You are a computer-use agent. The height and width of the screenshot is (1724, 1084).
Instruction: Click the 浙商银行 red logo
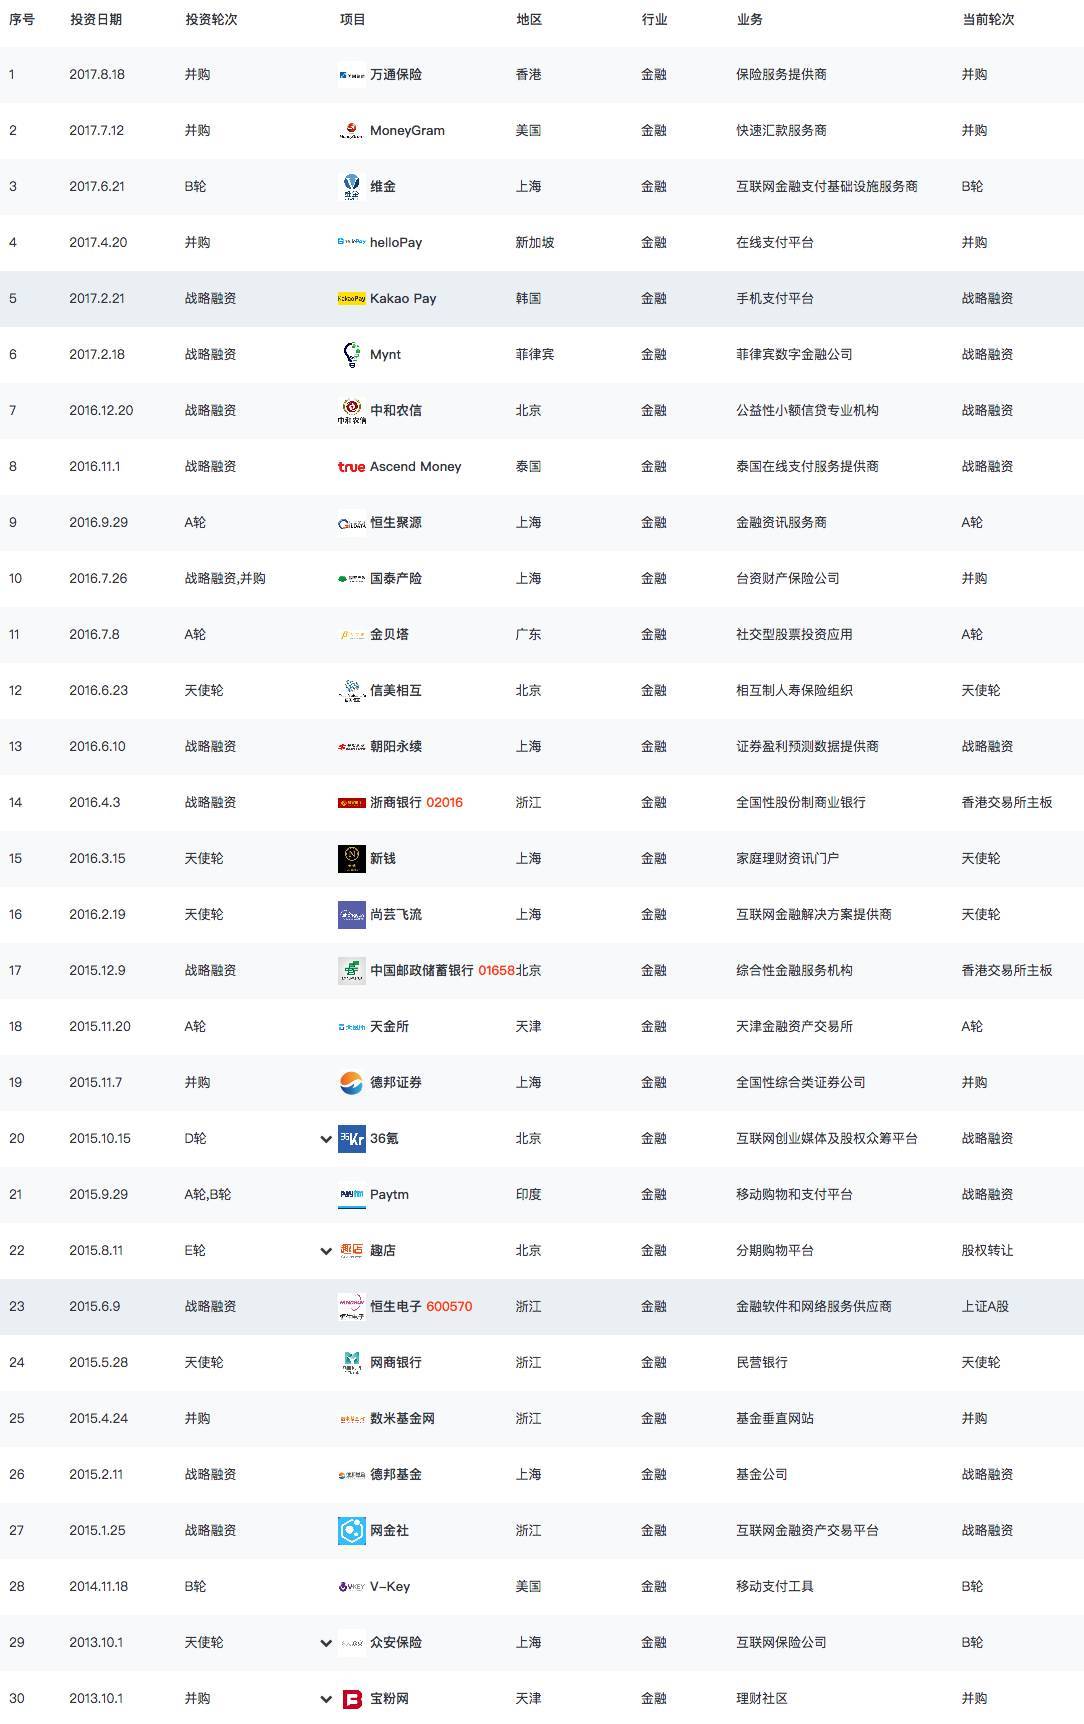click(351, 803)
